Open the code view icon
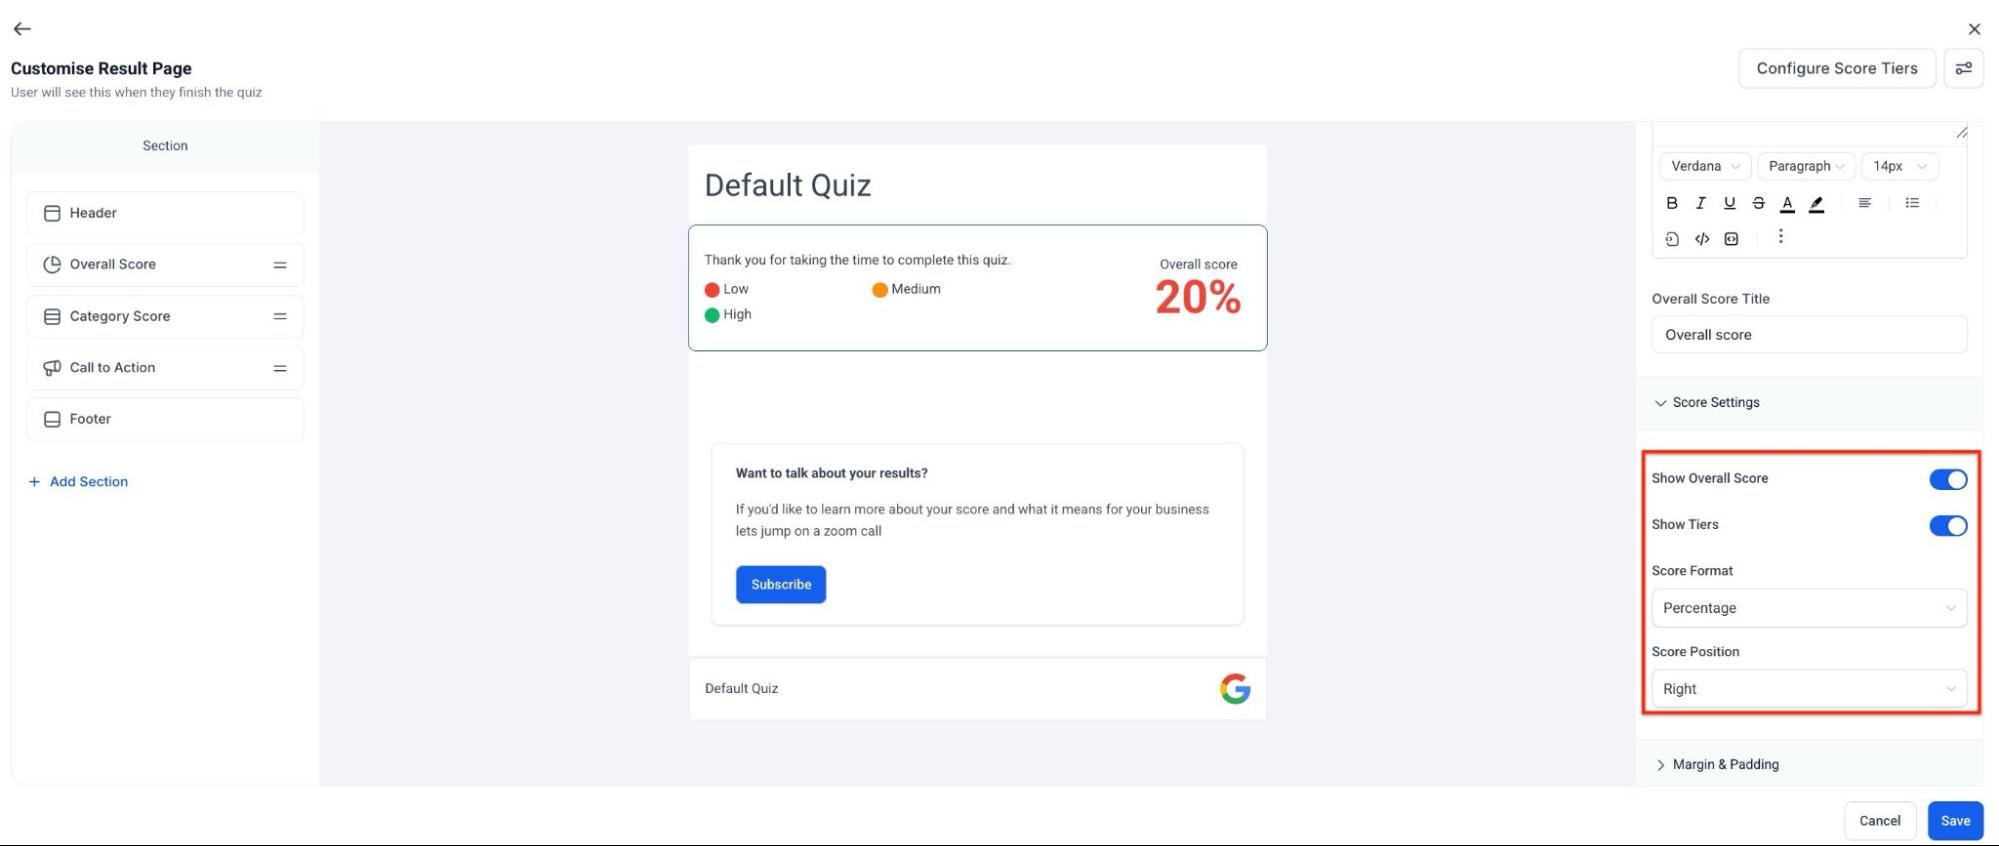This screenshot has height=846, width=1999. click(x=1702, y=239)
